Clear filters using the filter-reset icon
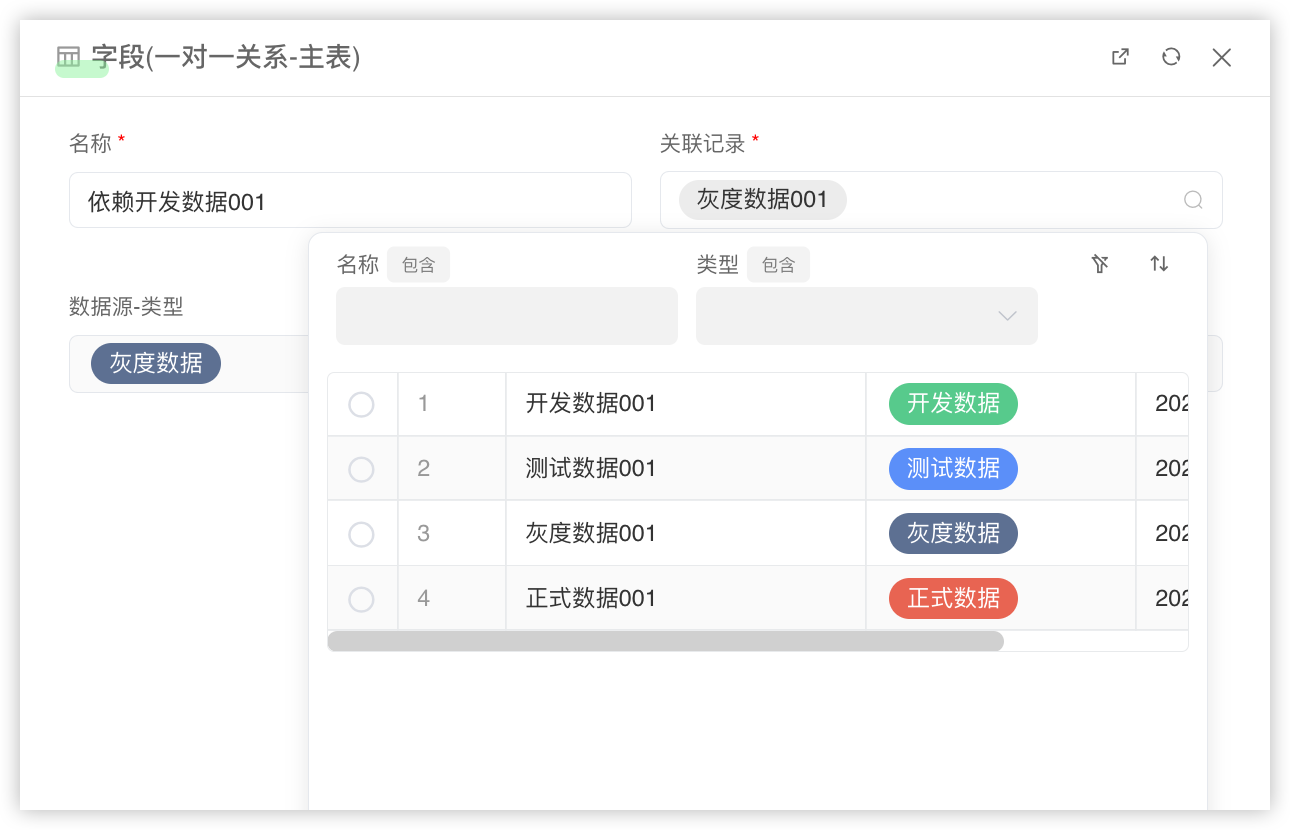This screenshot has height=830, width=1290. coord(1100,264)
